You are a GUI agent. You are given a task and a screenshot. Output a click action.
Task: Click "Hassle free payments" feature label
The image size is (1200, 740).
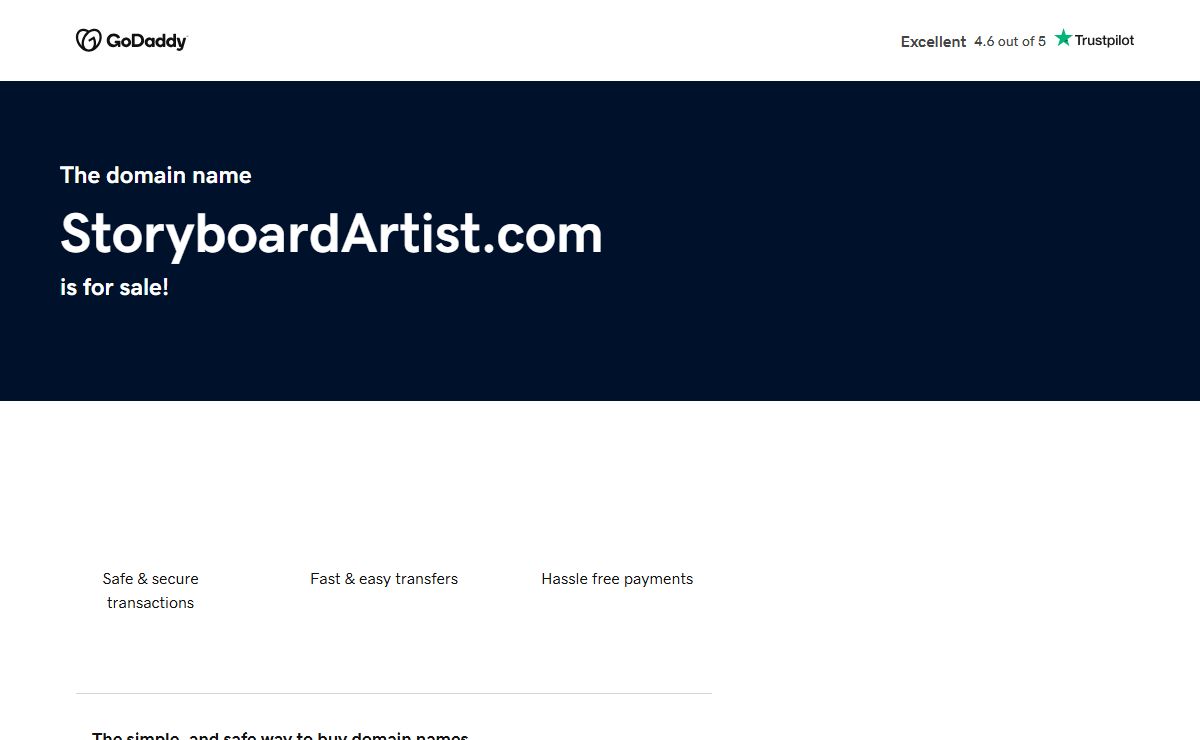[x=617, y=579]
